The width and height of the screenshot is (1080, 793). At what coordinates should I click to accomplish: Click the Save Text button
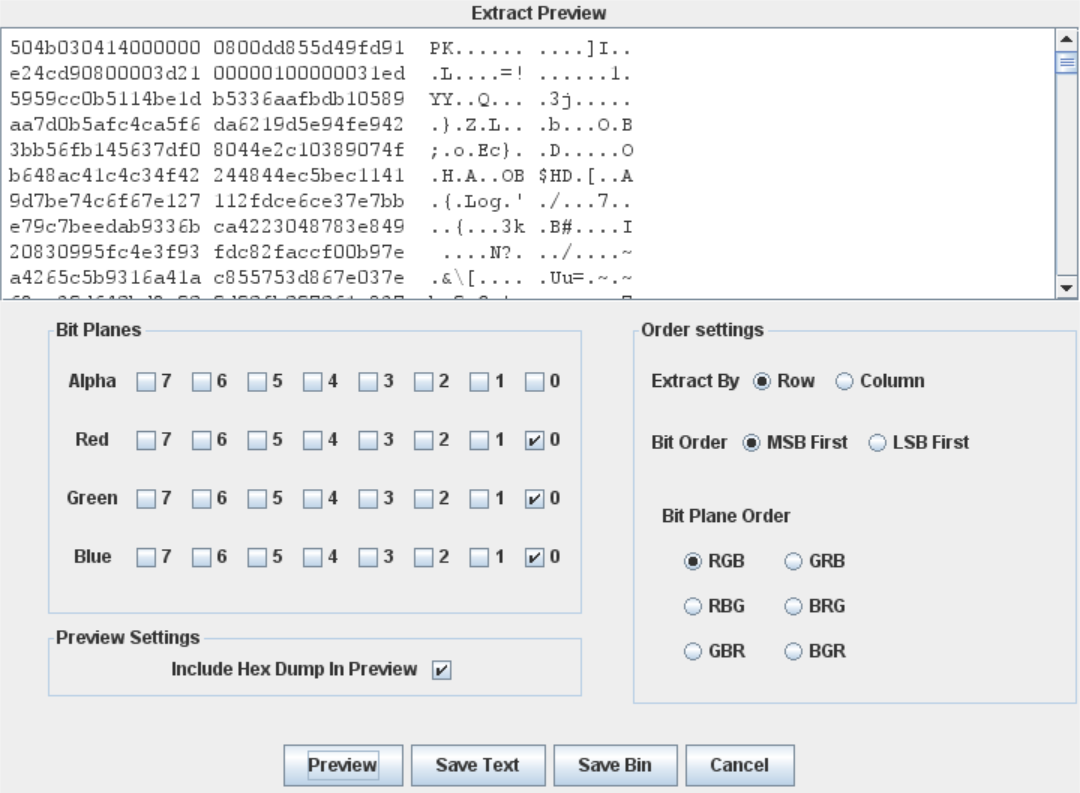point(478,765)
